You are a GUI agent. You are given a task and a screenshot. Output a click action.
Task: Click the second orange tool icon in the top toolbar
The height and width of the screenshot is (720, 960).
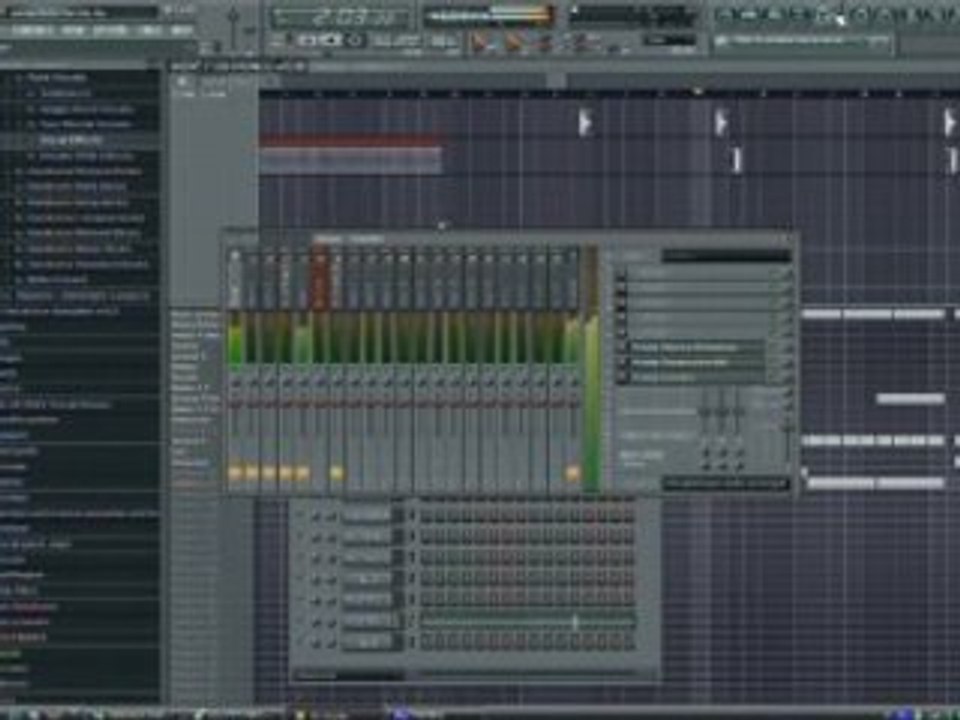512,43
